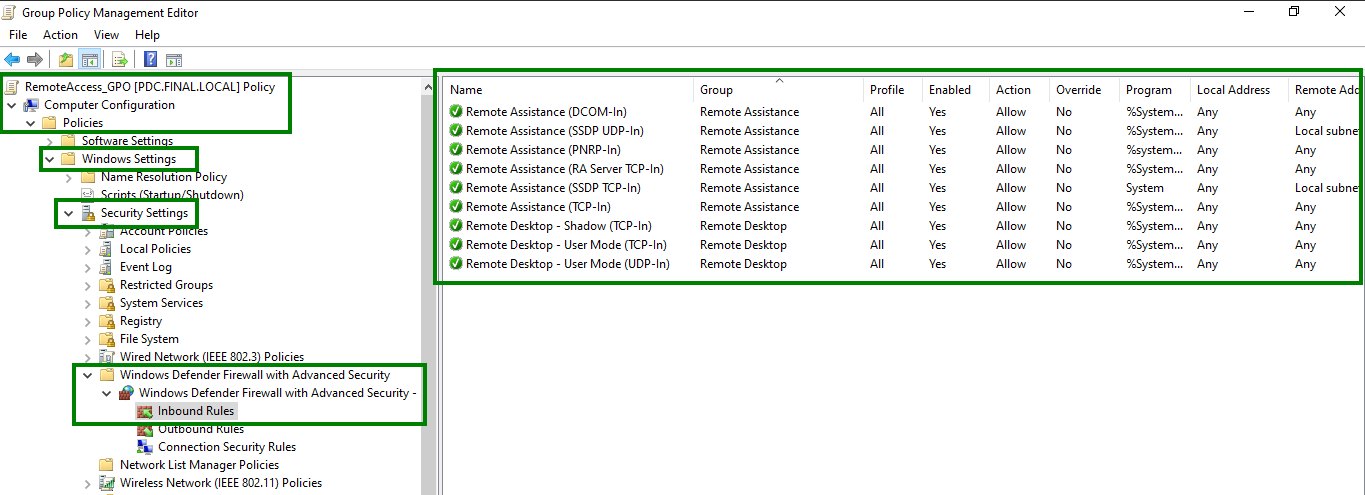1365x495 pixels.
Task: Sort rules by the Name column header
Action: pos(568,90)
